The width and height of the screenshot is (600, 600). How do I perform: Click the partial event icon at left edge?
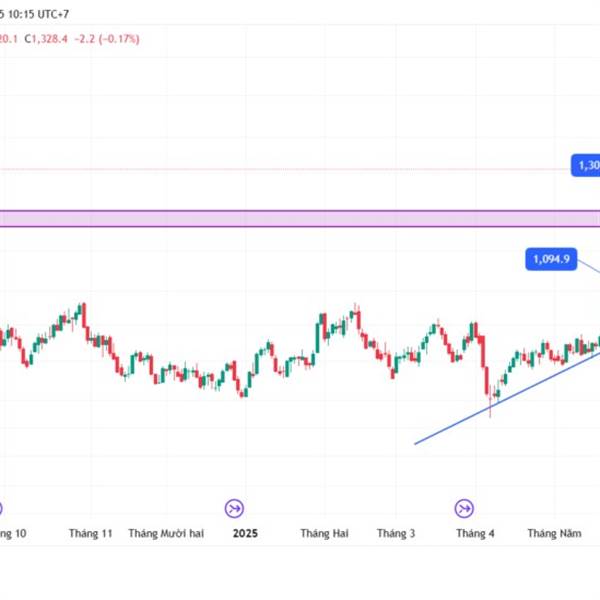(1, 509)
